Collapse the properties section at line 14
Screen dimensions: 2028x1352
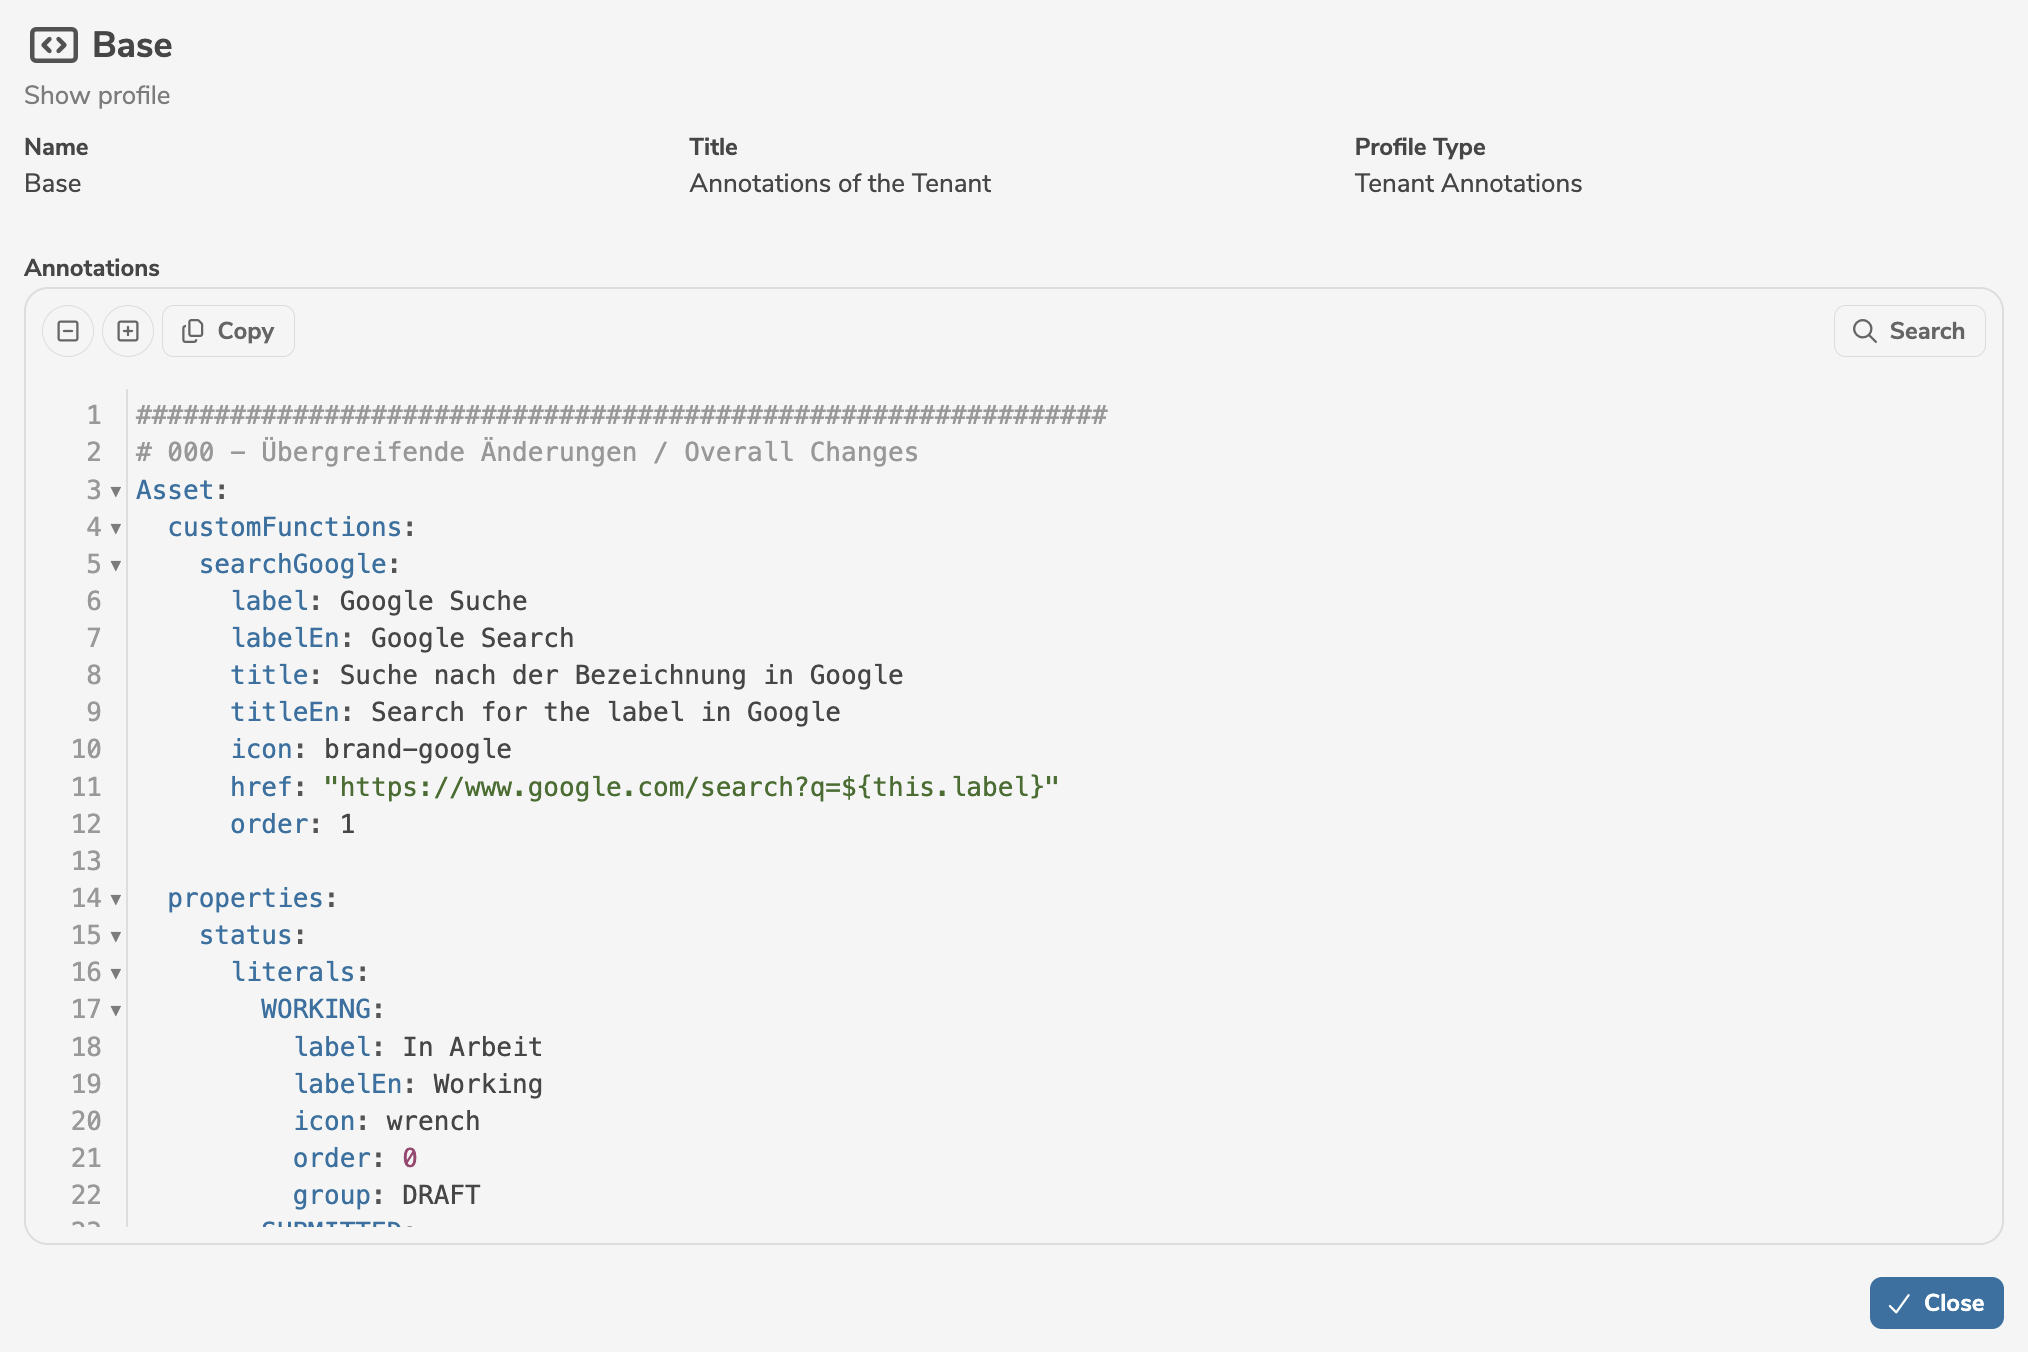[x=116, y=899]
